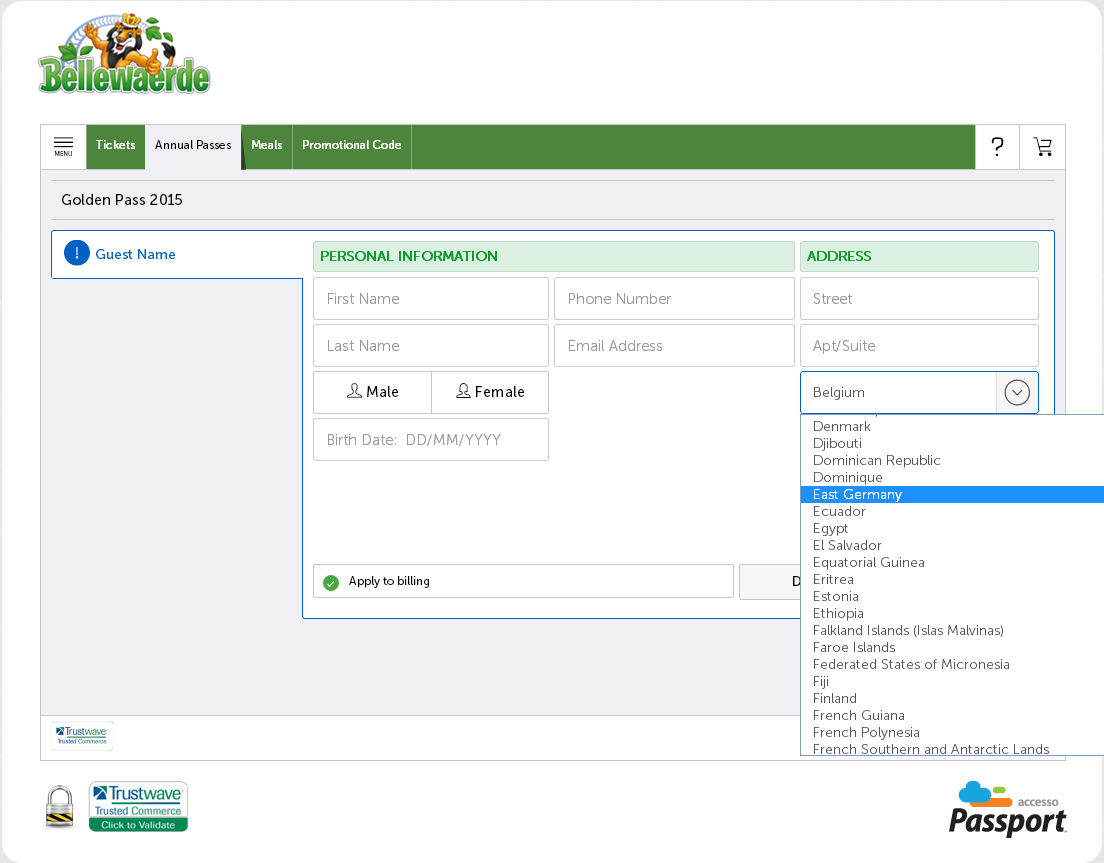Click the Bellewaerde logo

tap(124, 56)
